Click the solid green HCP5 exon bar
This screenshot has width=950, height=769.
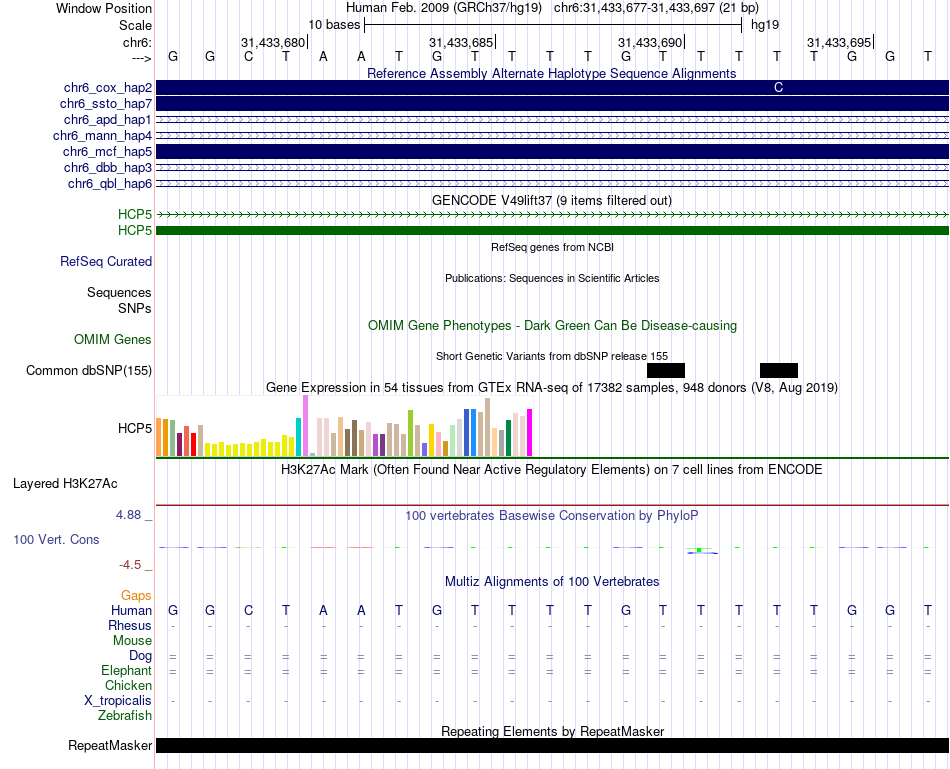(x=552, y=230)
